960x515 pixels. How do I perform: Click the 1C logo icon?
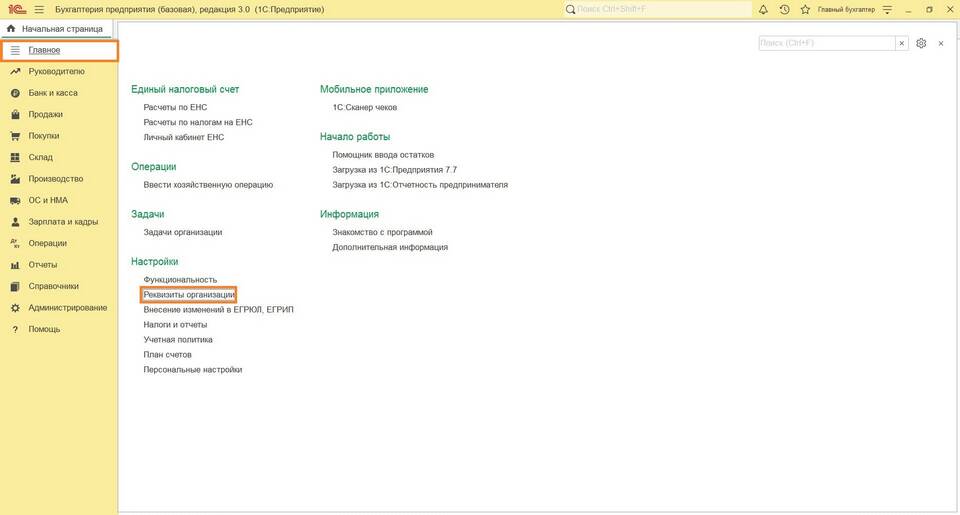click(x=15, y=9)
